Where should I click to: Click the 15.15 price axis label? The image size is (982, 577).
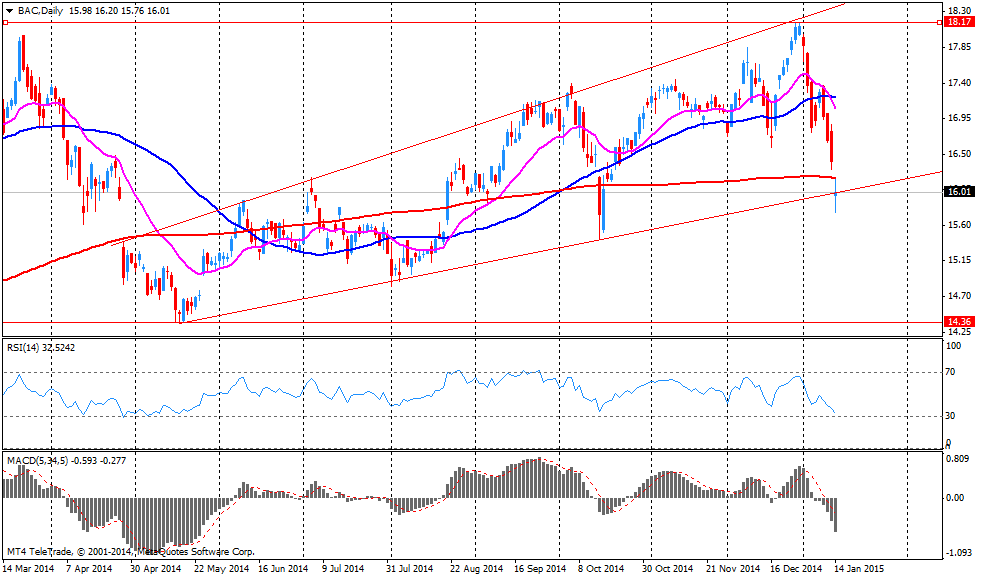[x=959, y=260]
